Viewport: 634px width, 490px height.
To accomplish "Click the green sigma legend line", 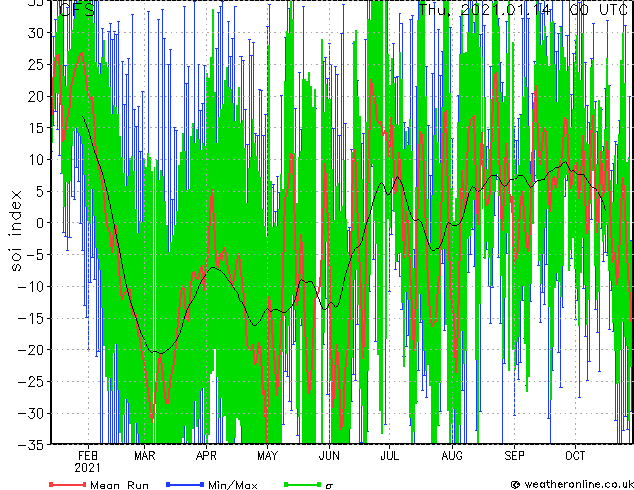I will (x=303, y=484).
